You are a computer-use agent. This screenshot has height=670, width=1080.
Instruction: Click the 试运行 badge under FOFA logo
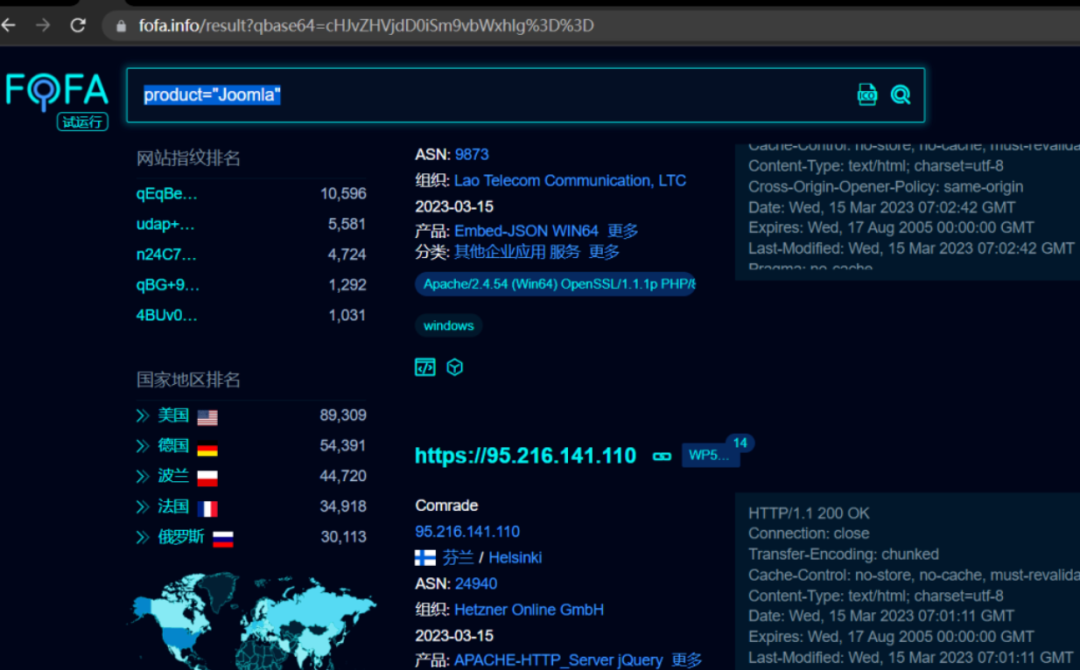coord(83,122)
